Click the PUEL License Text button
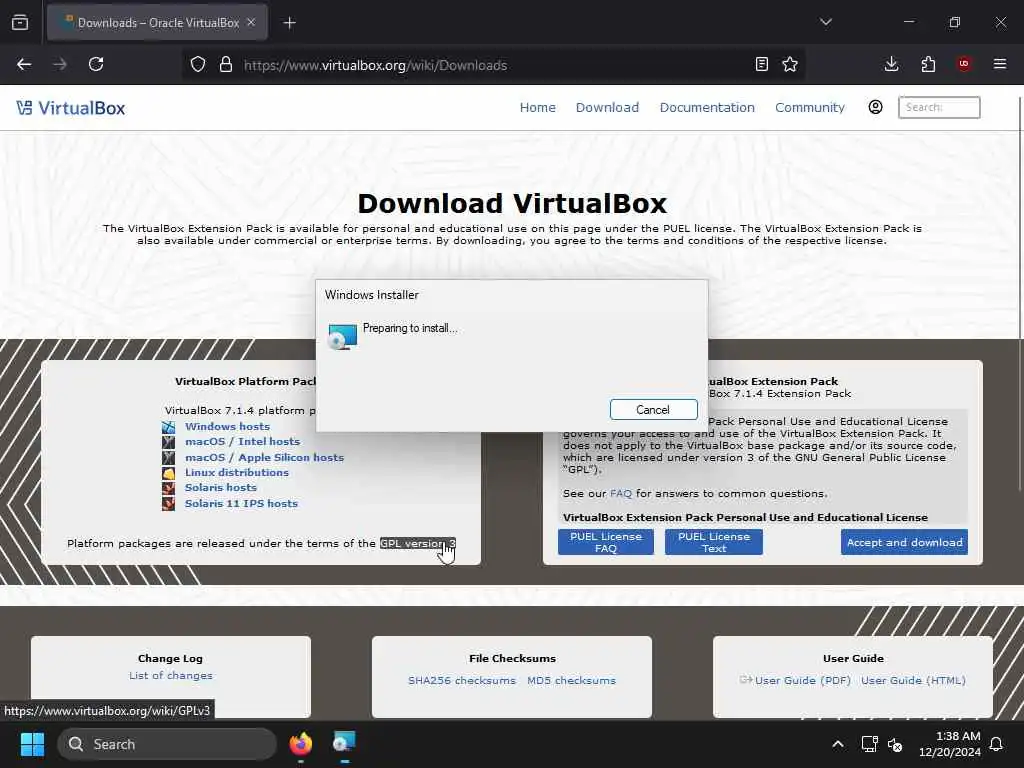 coord(714,542)
